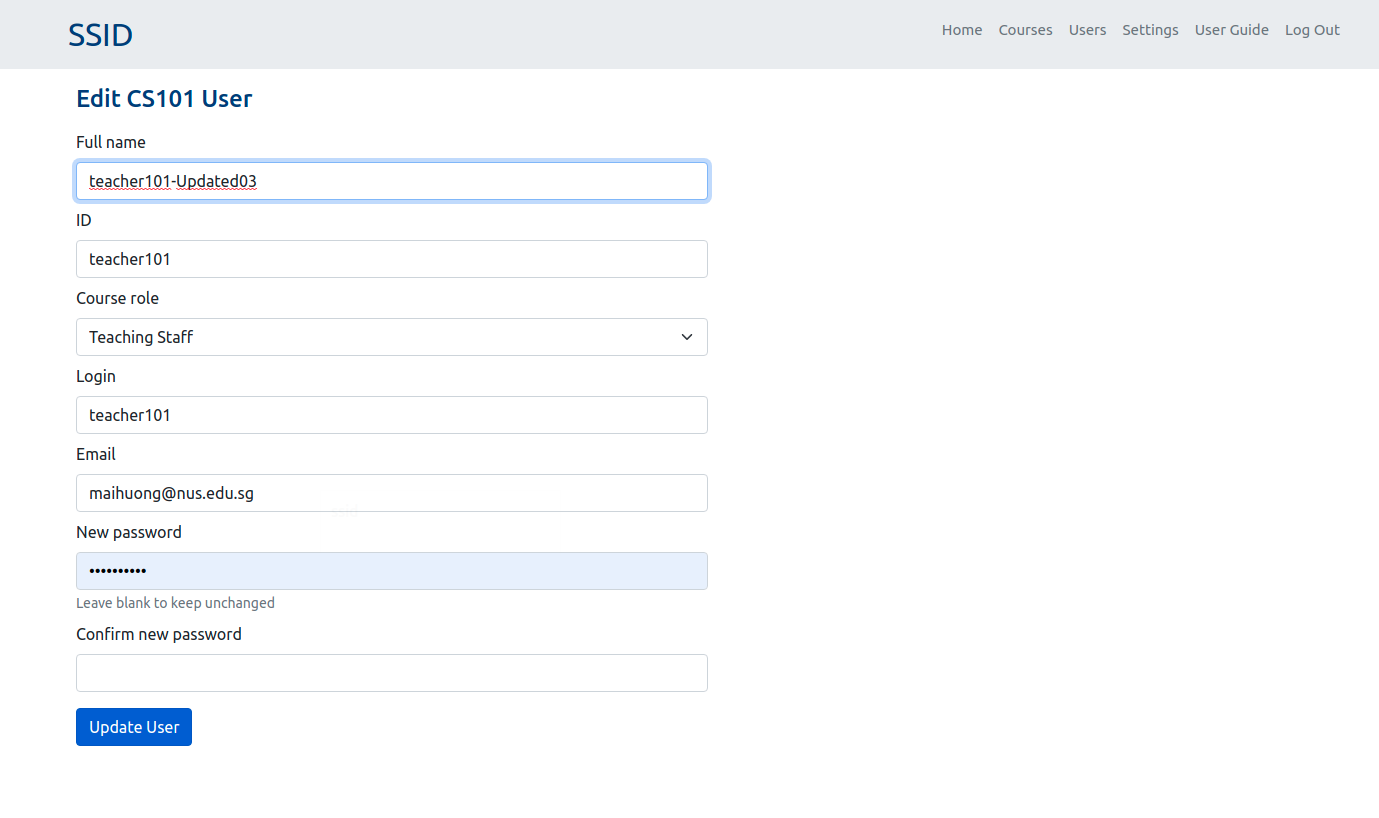Log Out of SSID
The height and width of the screenshot is (818, 1379).
[1312, 30]
